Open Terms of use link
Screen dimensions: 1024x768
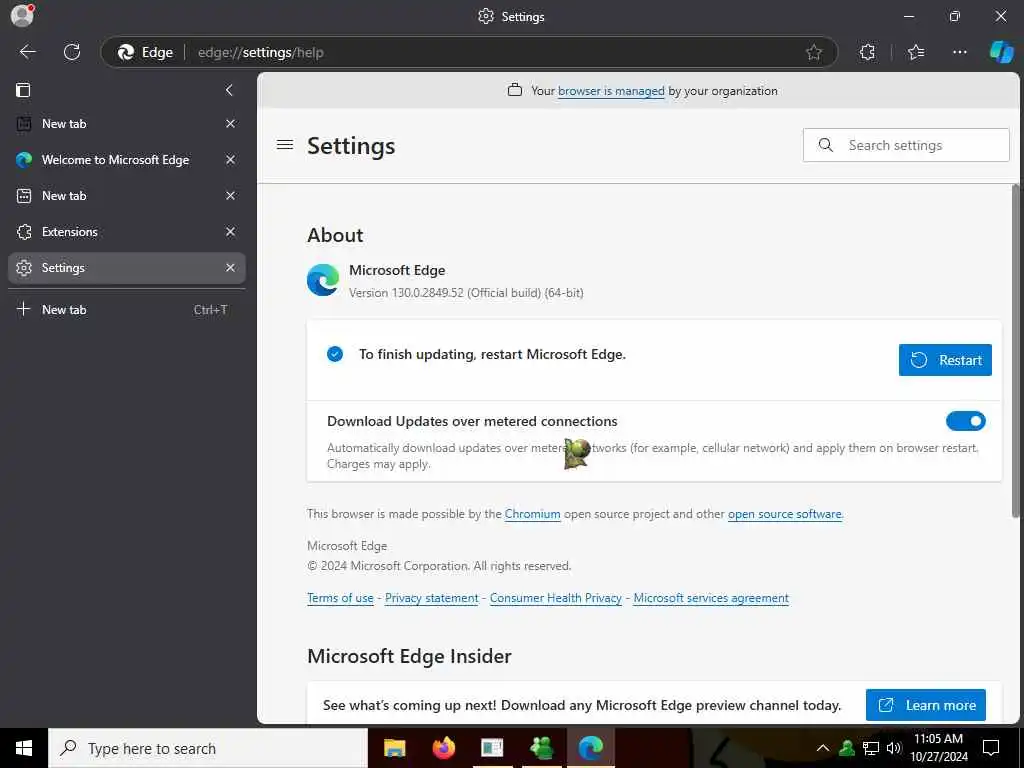tap(340, 598)
